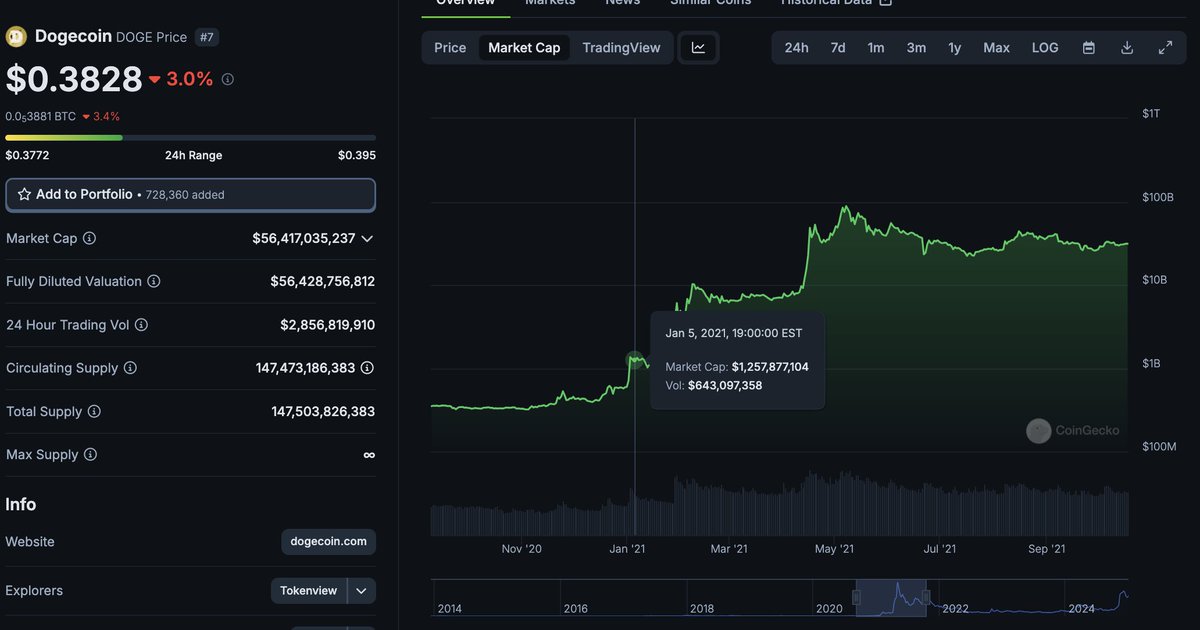Open the Markets tab
Viewport: 1200px width, 630px height.
pyautogui.click(x=550, y=3)
